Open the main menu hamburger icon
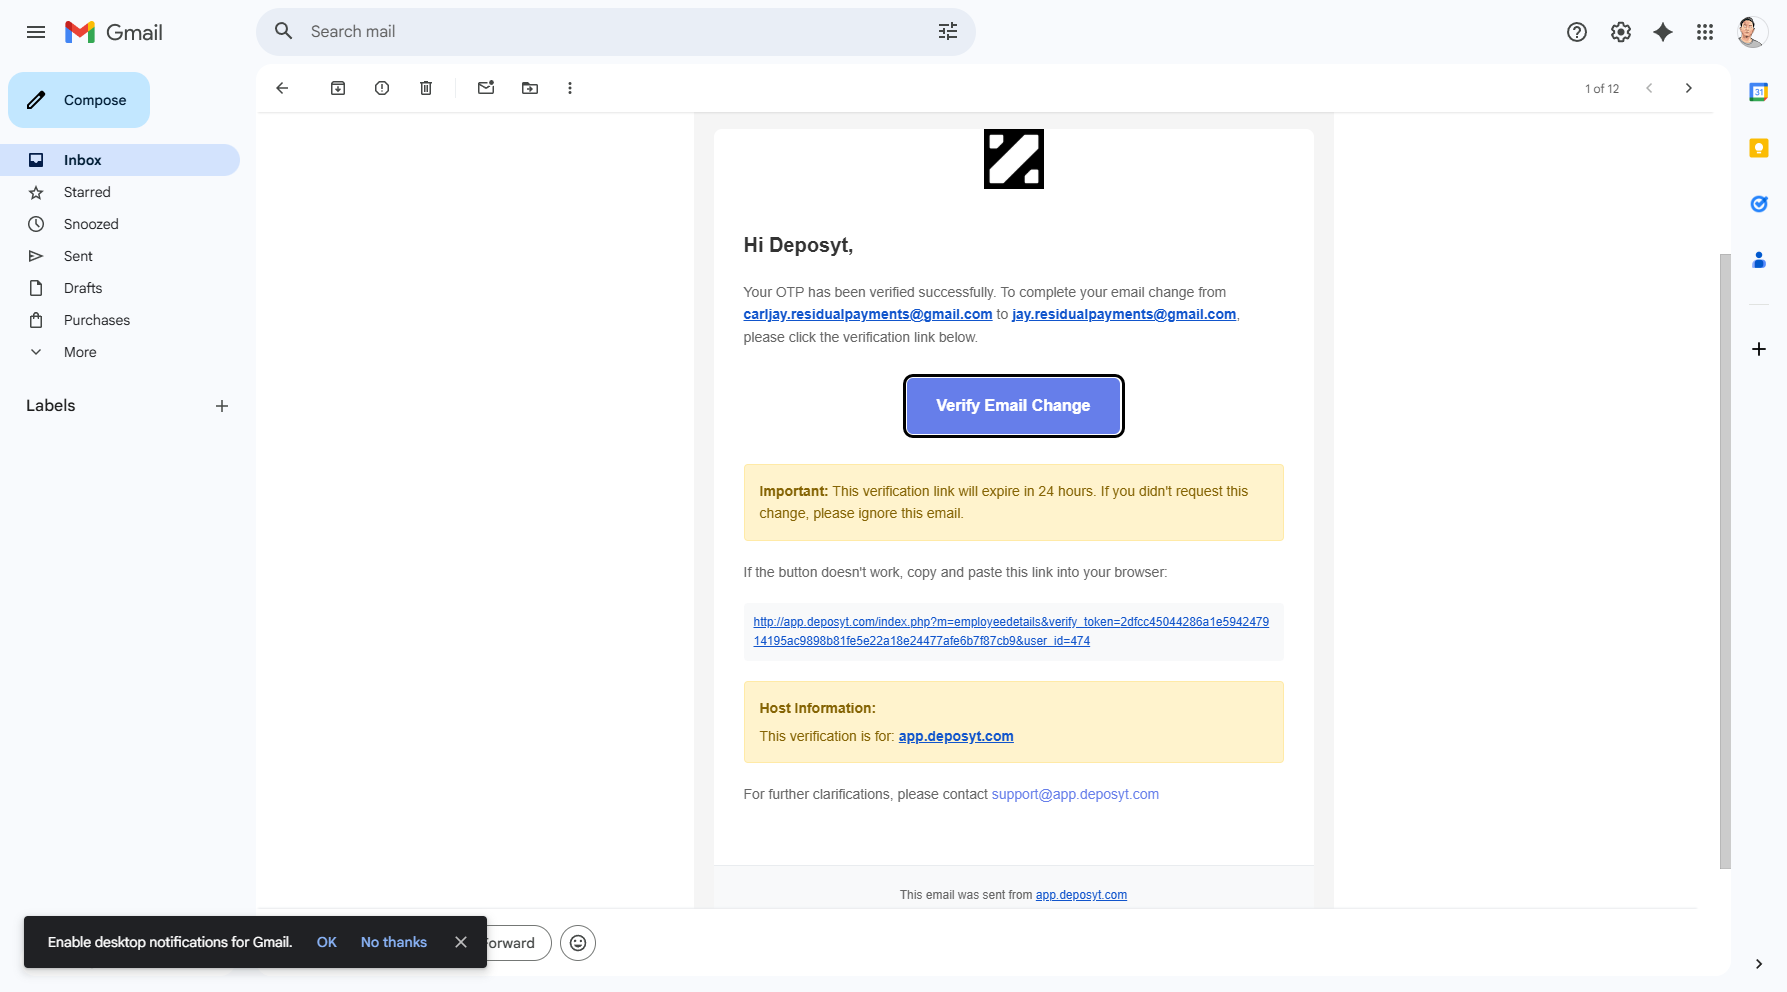1787x992 pixels. 36,32
